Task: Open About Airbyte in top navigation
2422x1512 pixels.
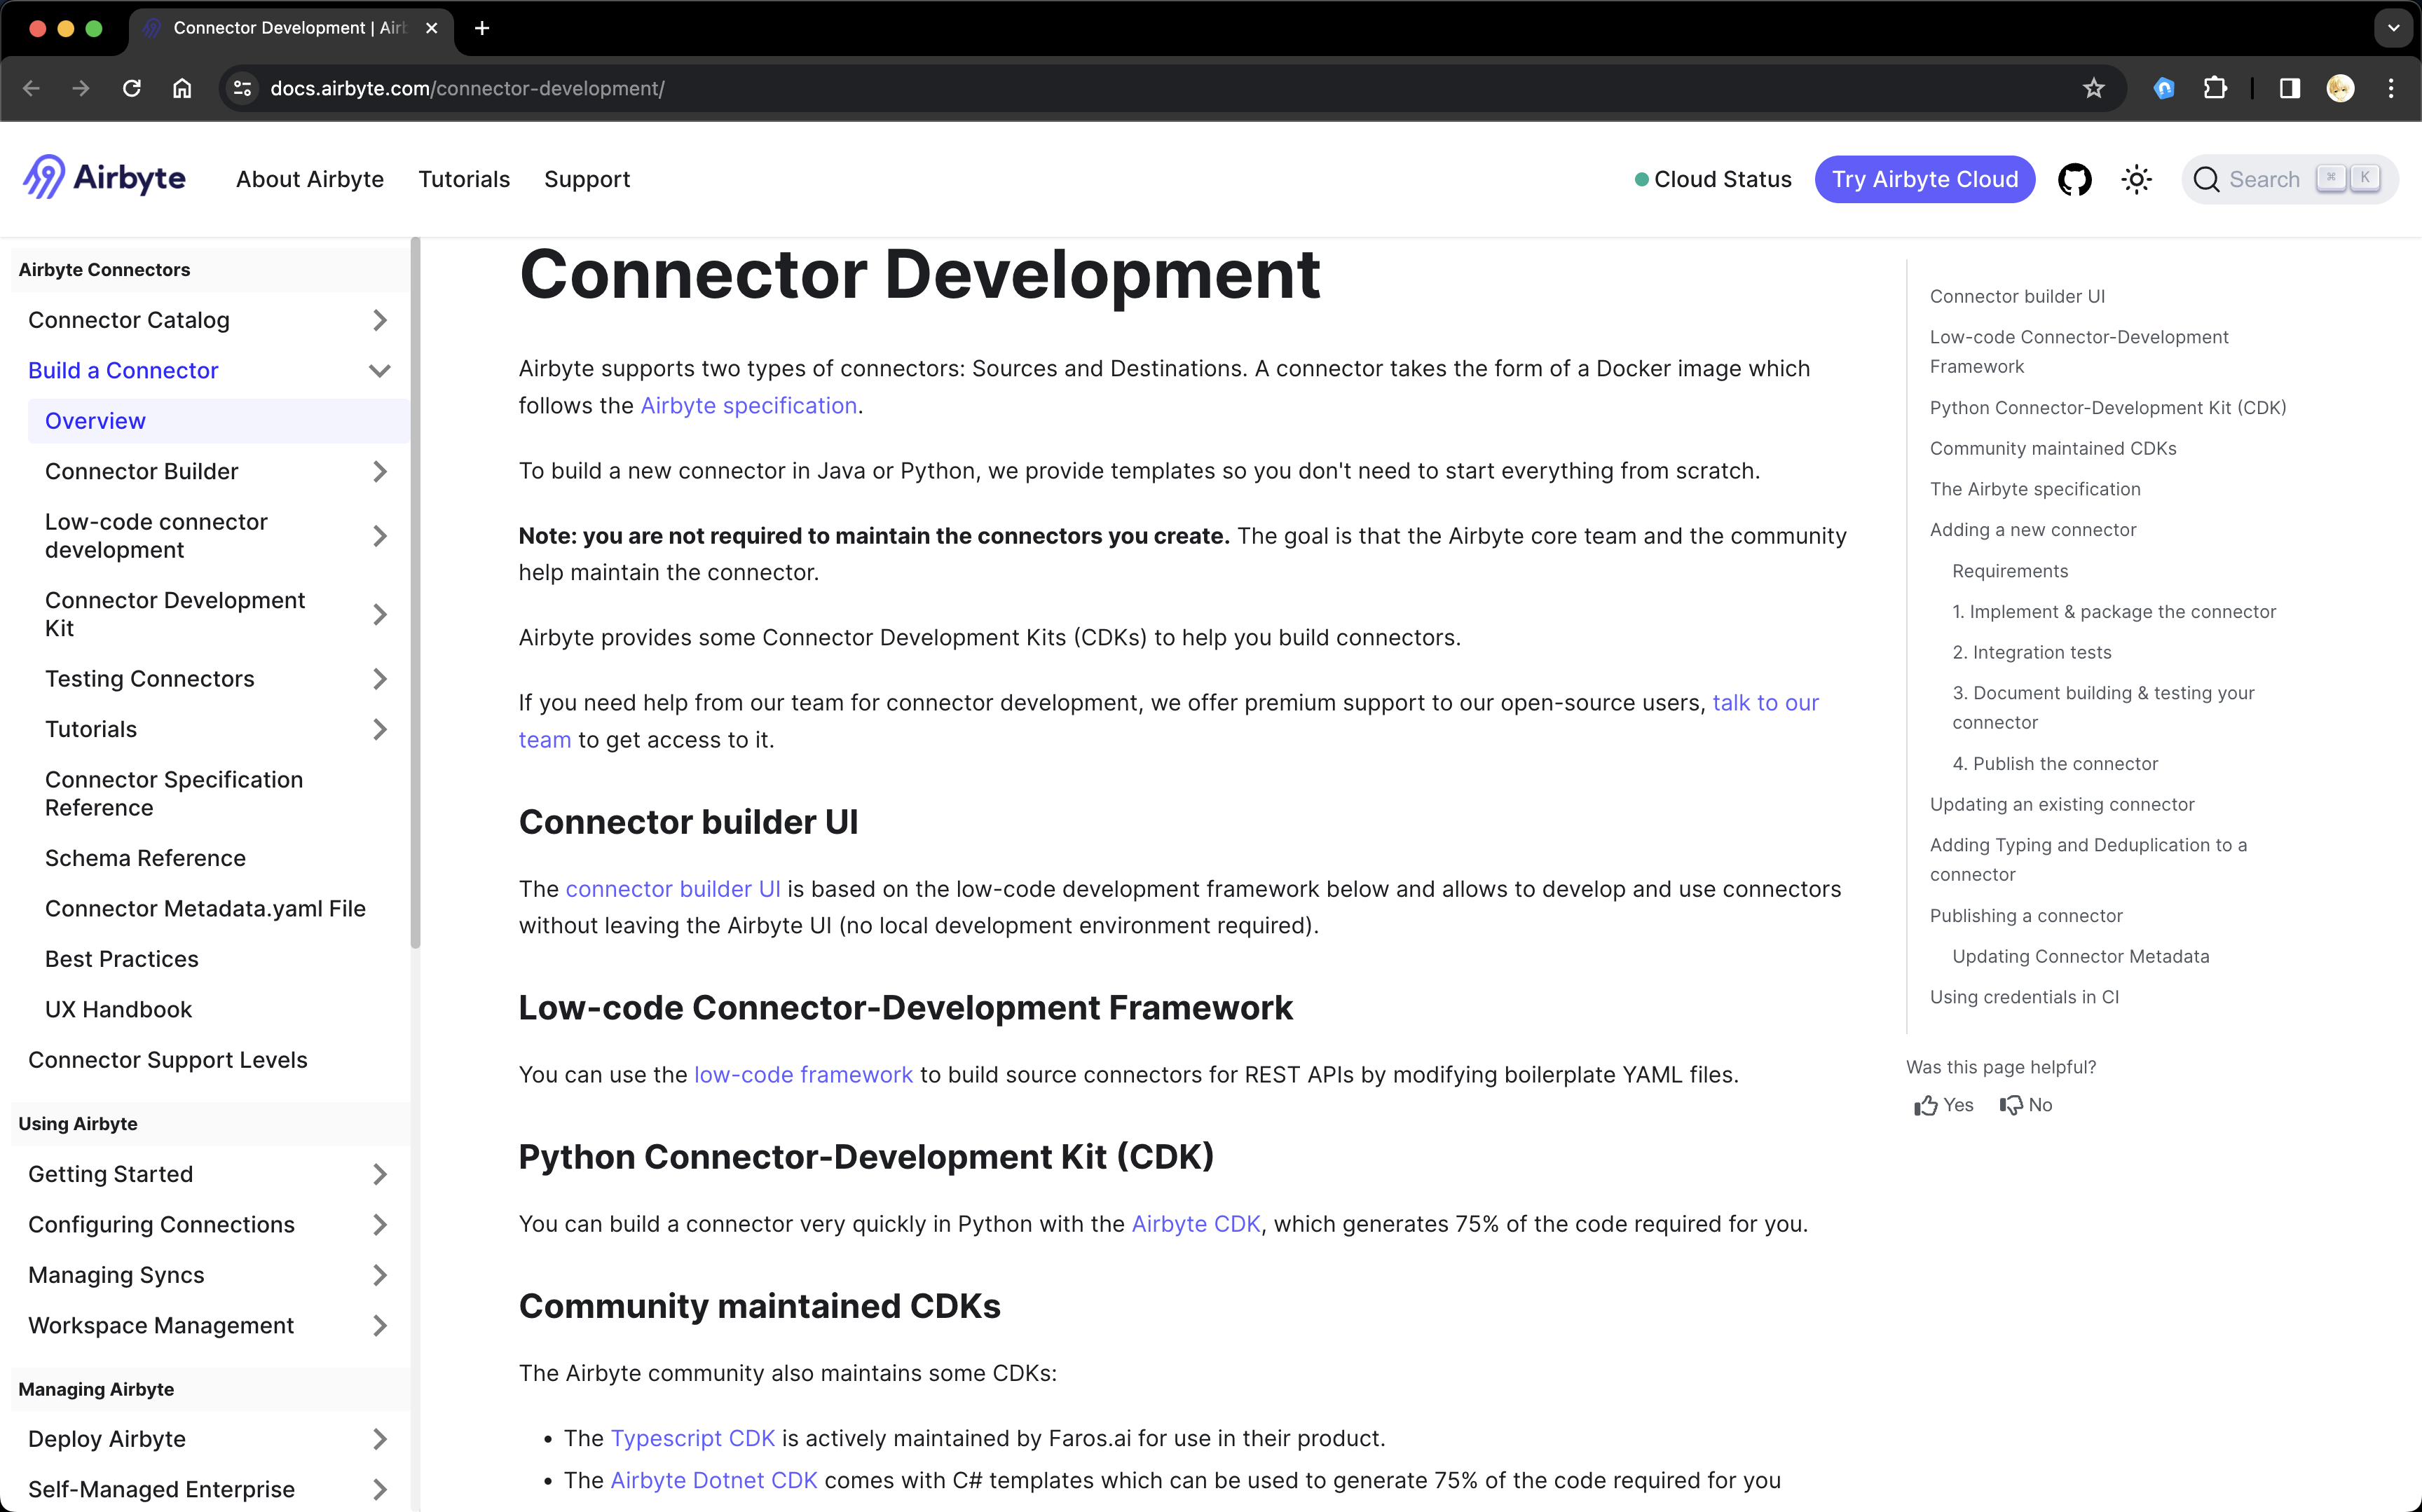Action: [310, 179]
